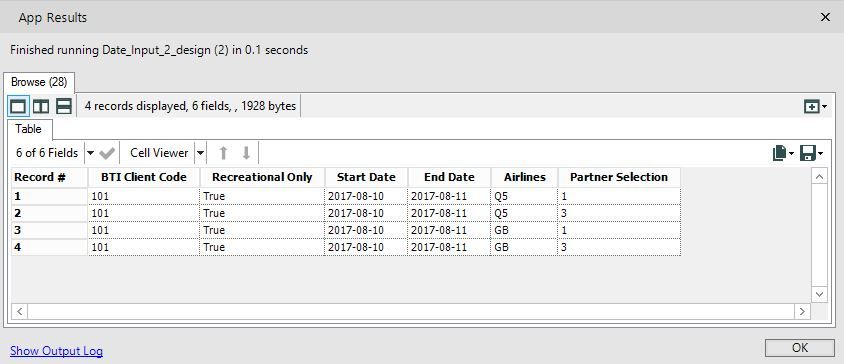Select record row 2
This screenshot has height=364, width=844.
pyautogui.click(x=50, y=214)
